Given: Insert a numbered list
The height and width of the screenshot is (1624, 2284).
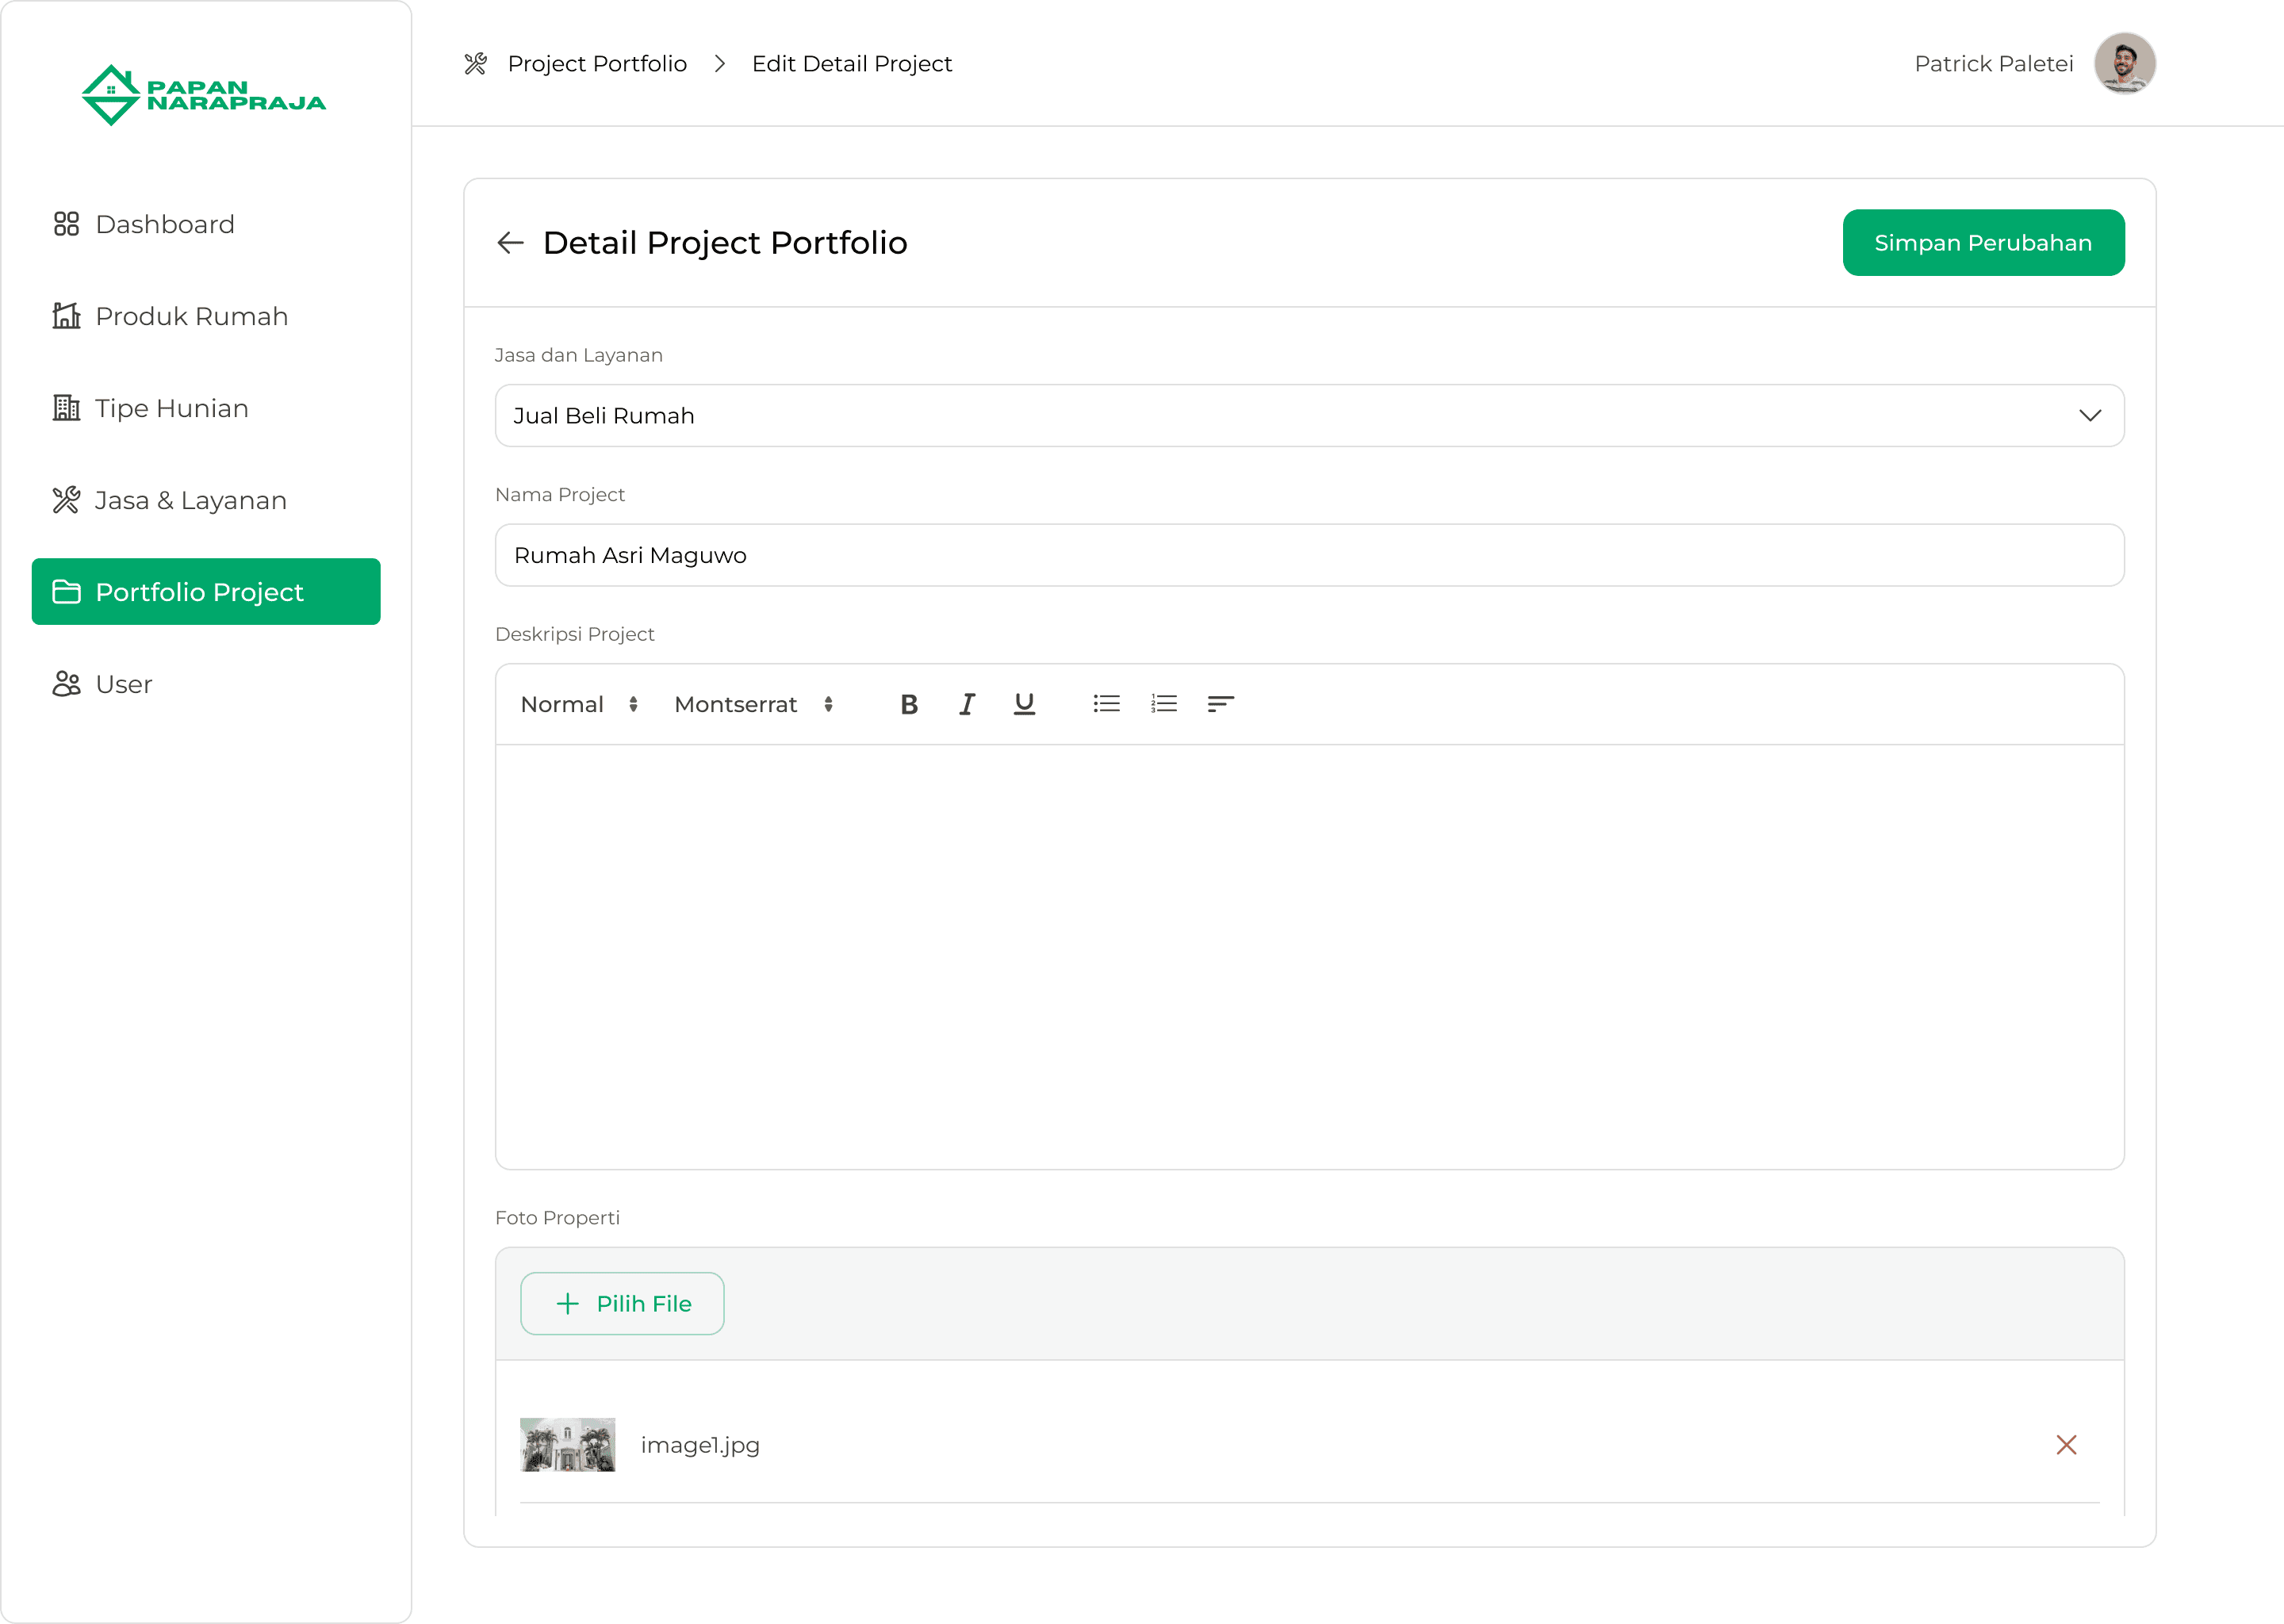Looking at the screenshot, I should click(1163, 704).
